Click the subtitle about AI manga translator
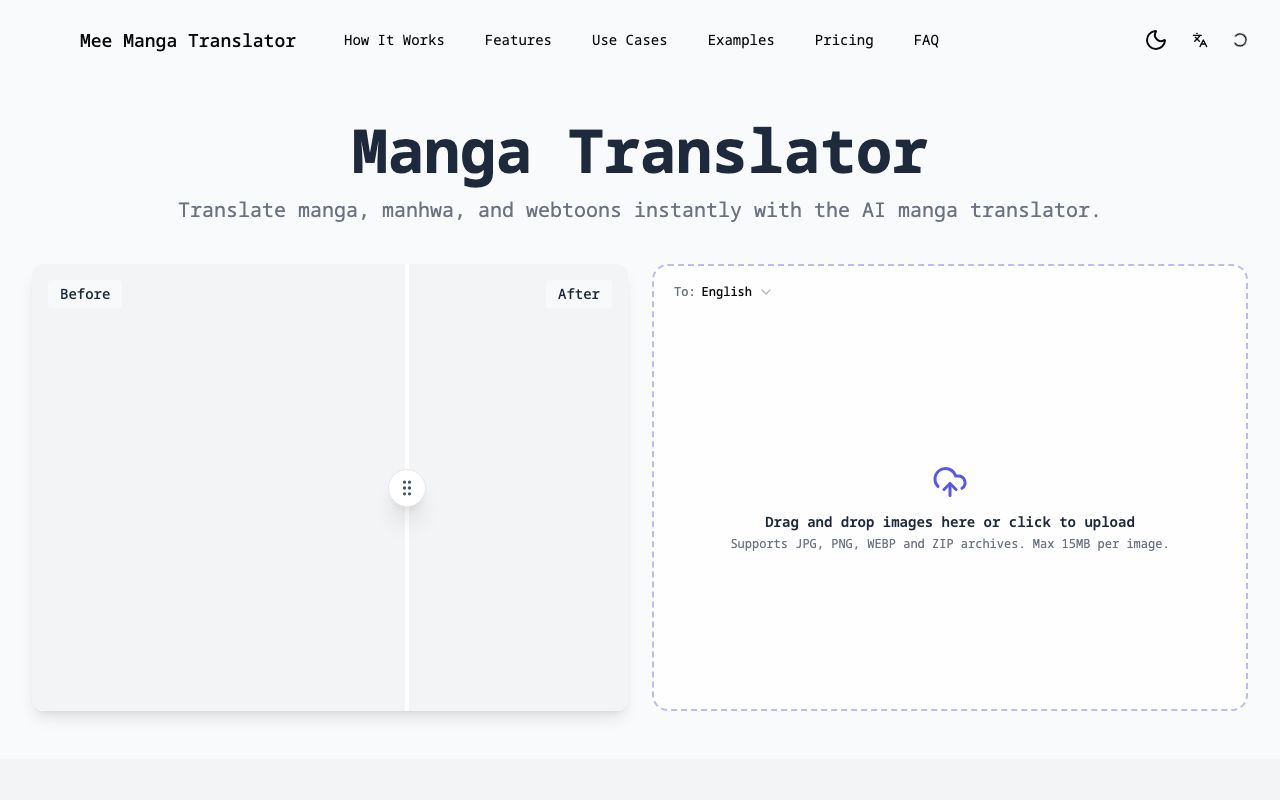 point(640,210)
